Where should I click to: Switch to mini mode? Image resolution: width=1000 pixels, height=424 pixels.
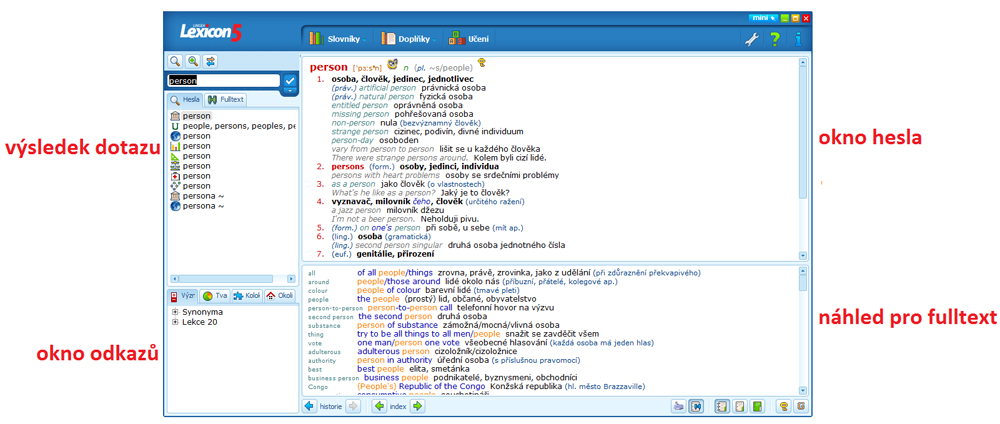pos(763,18)
